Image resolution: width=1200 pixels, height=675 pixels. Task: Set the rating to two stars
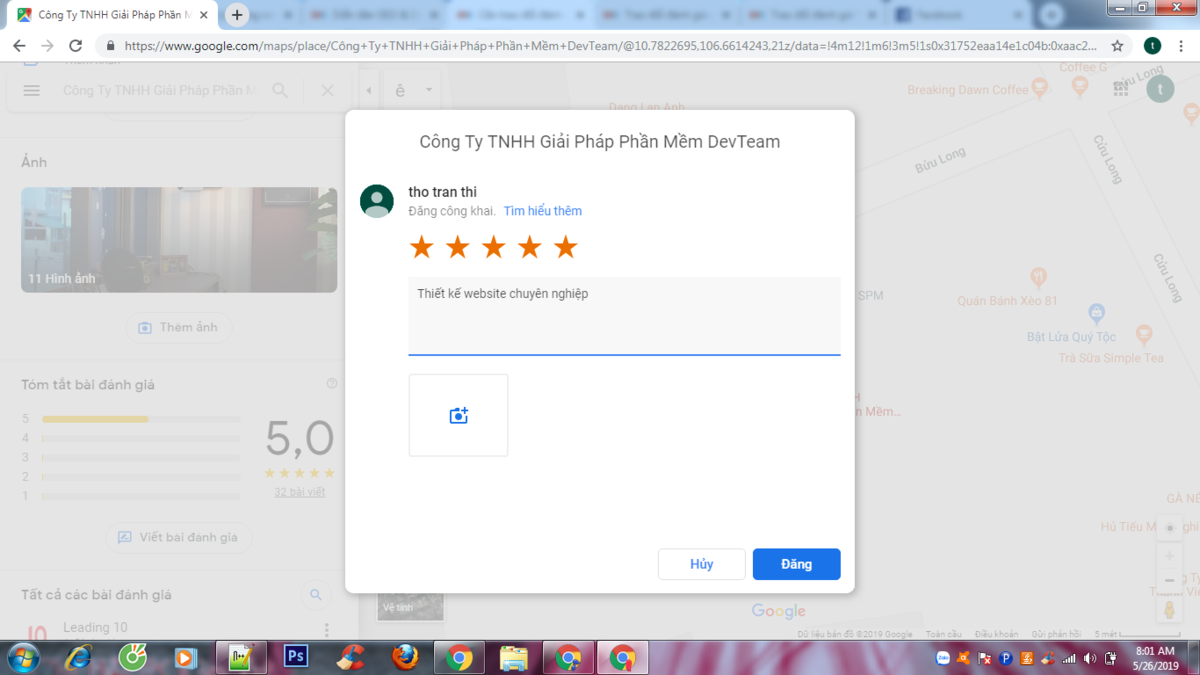click(x=457, y=247)
